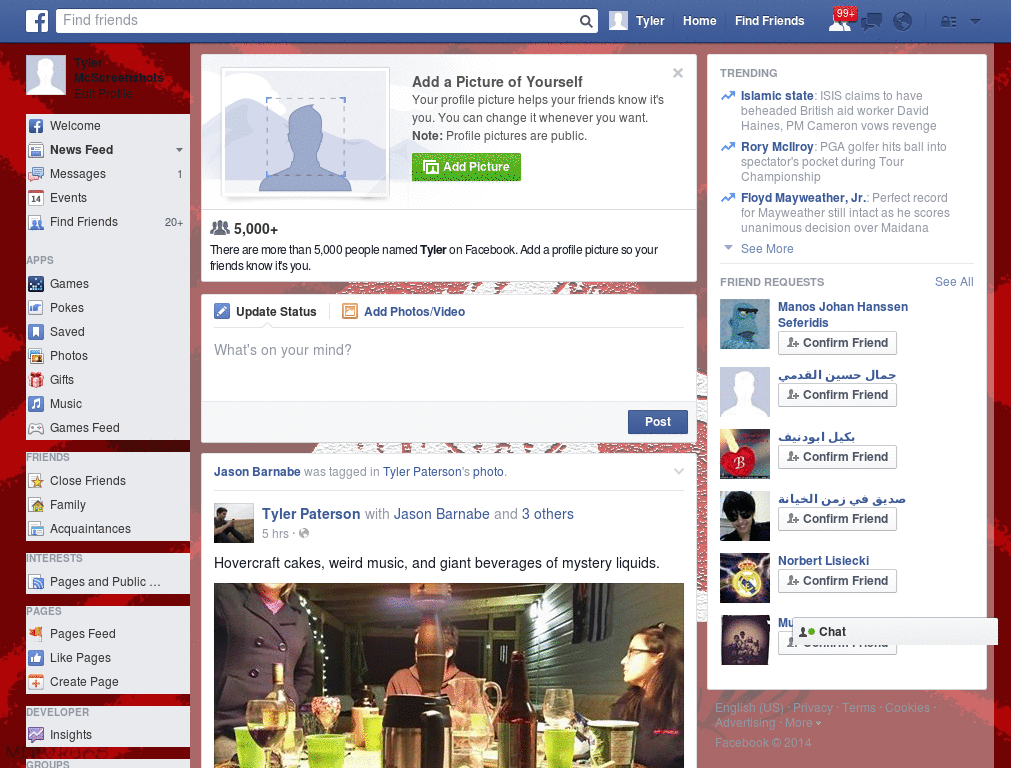Open the Islamic state trending link
Screen dimensions: 1024x768
click(x=776, y=96)
